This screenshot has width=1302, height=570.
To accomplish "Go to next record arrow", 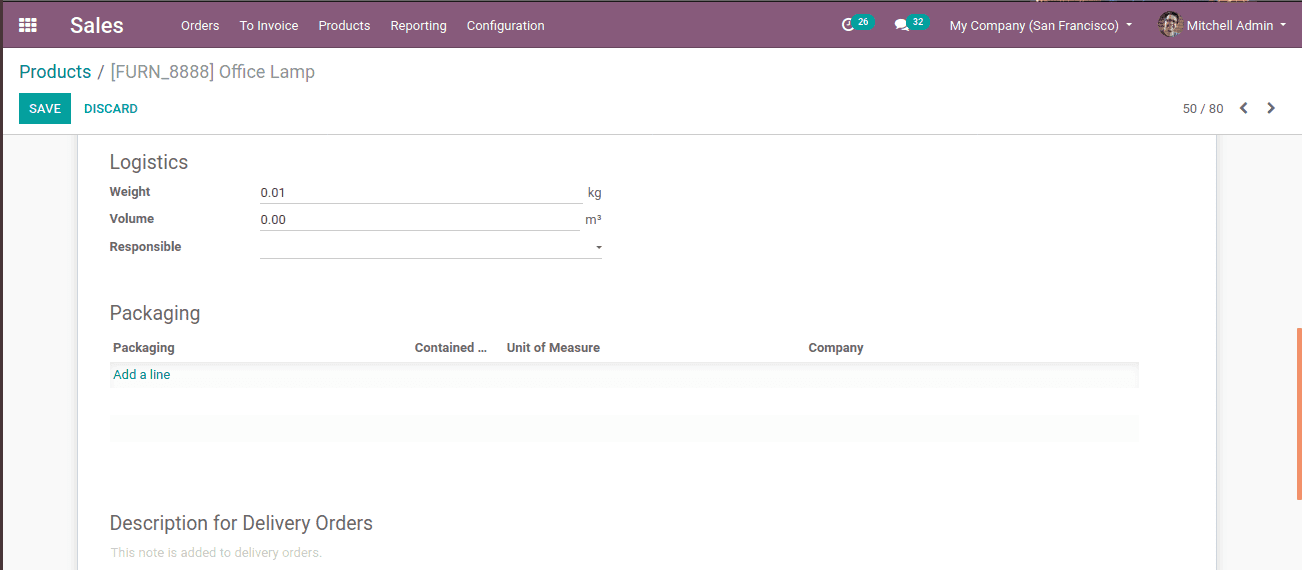I will point(1271,108).
